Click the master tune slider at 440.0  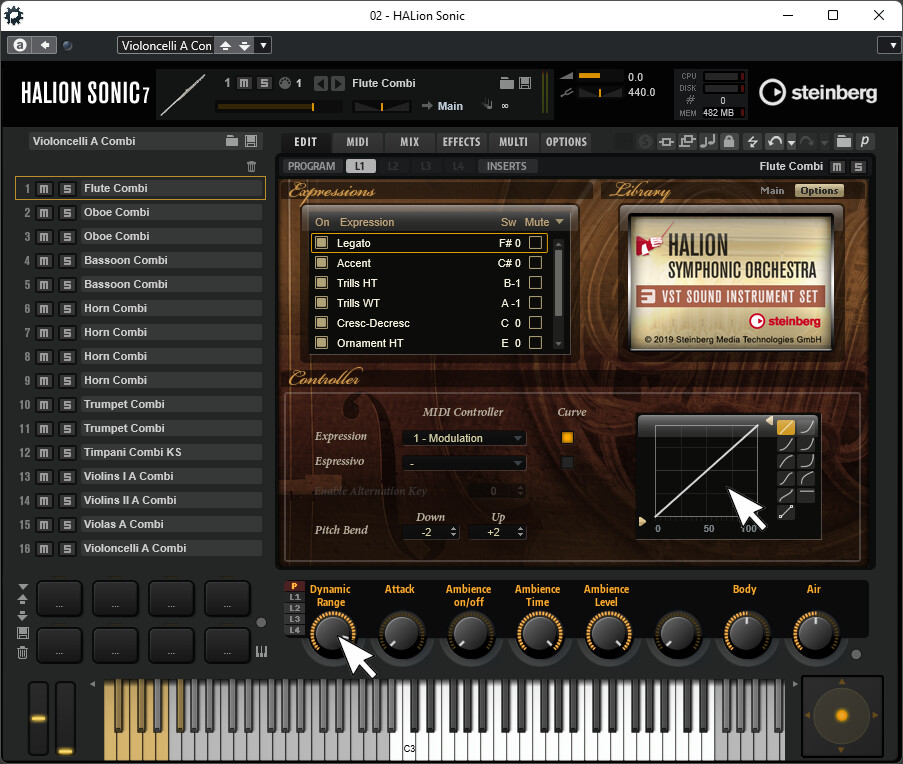point(600,92)
